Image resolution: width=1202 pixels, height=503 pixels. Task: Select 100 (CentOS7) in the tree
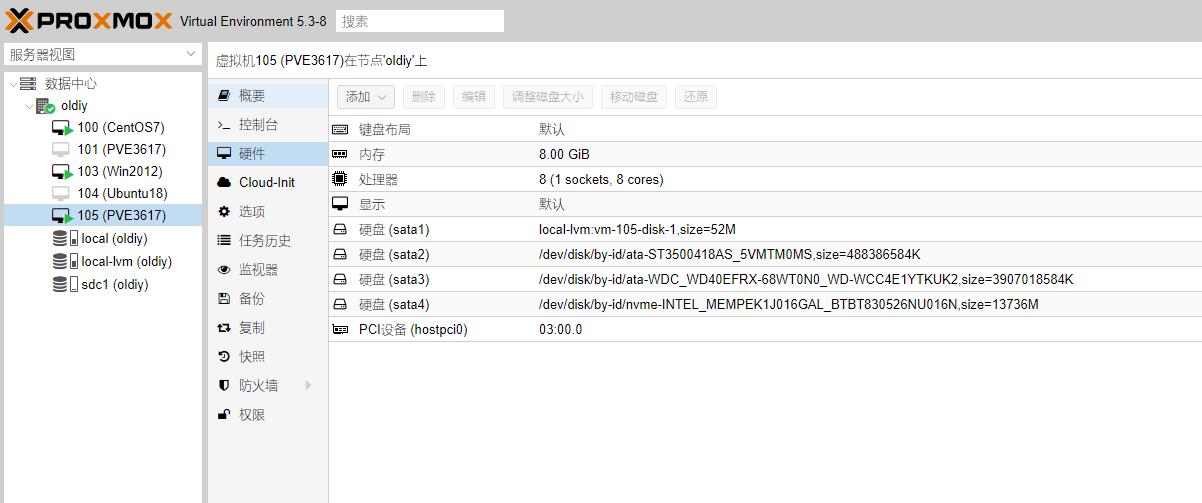[x=121, y=128]
